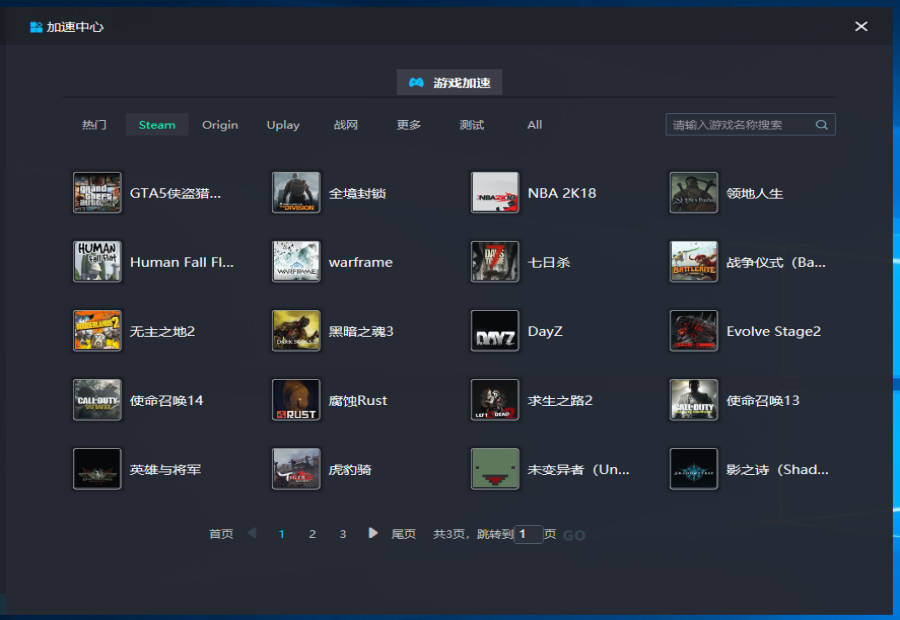Click the 游戏加速 header button
The image size is (900, 620).
(x=449, y=83)
